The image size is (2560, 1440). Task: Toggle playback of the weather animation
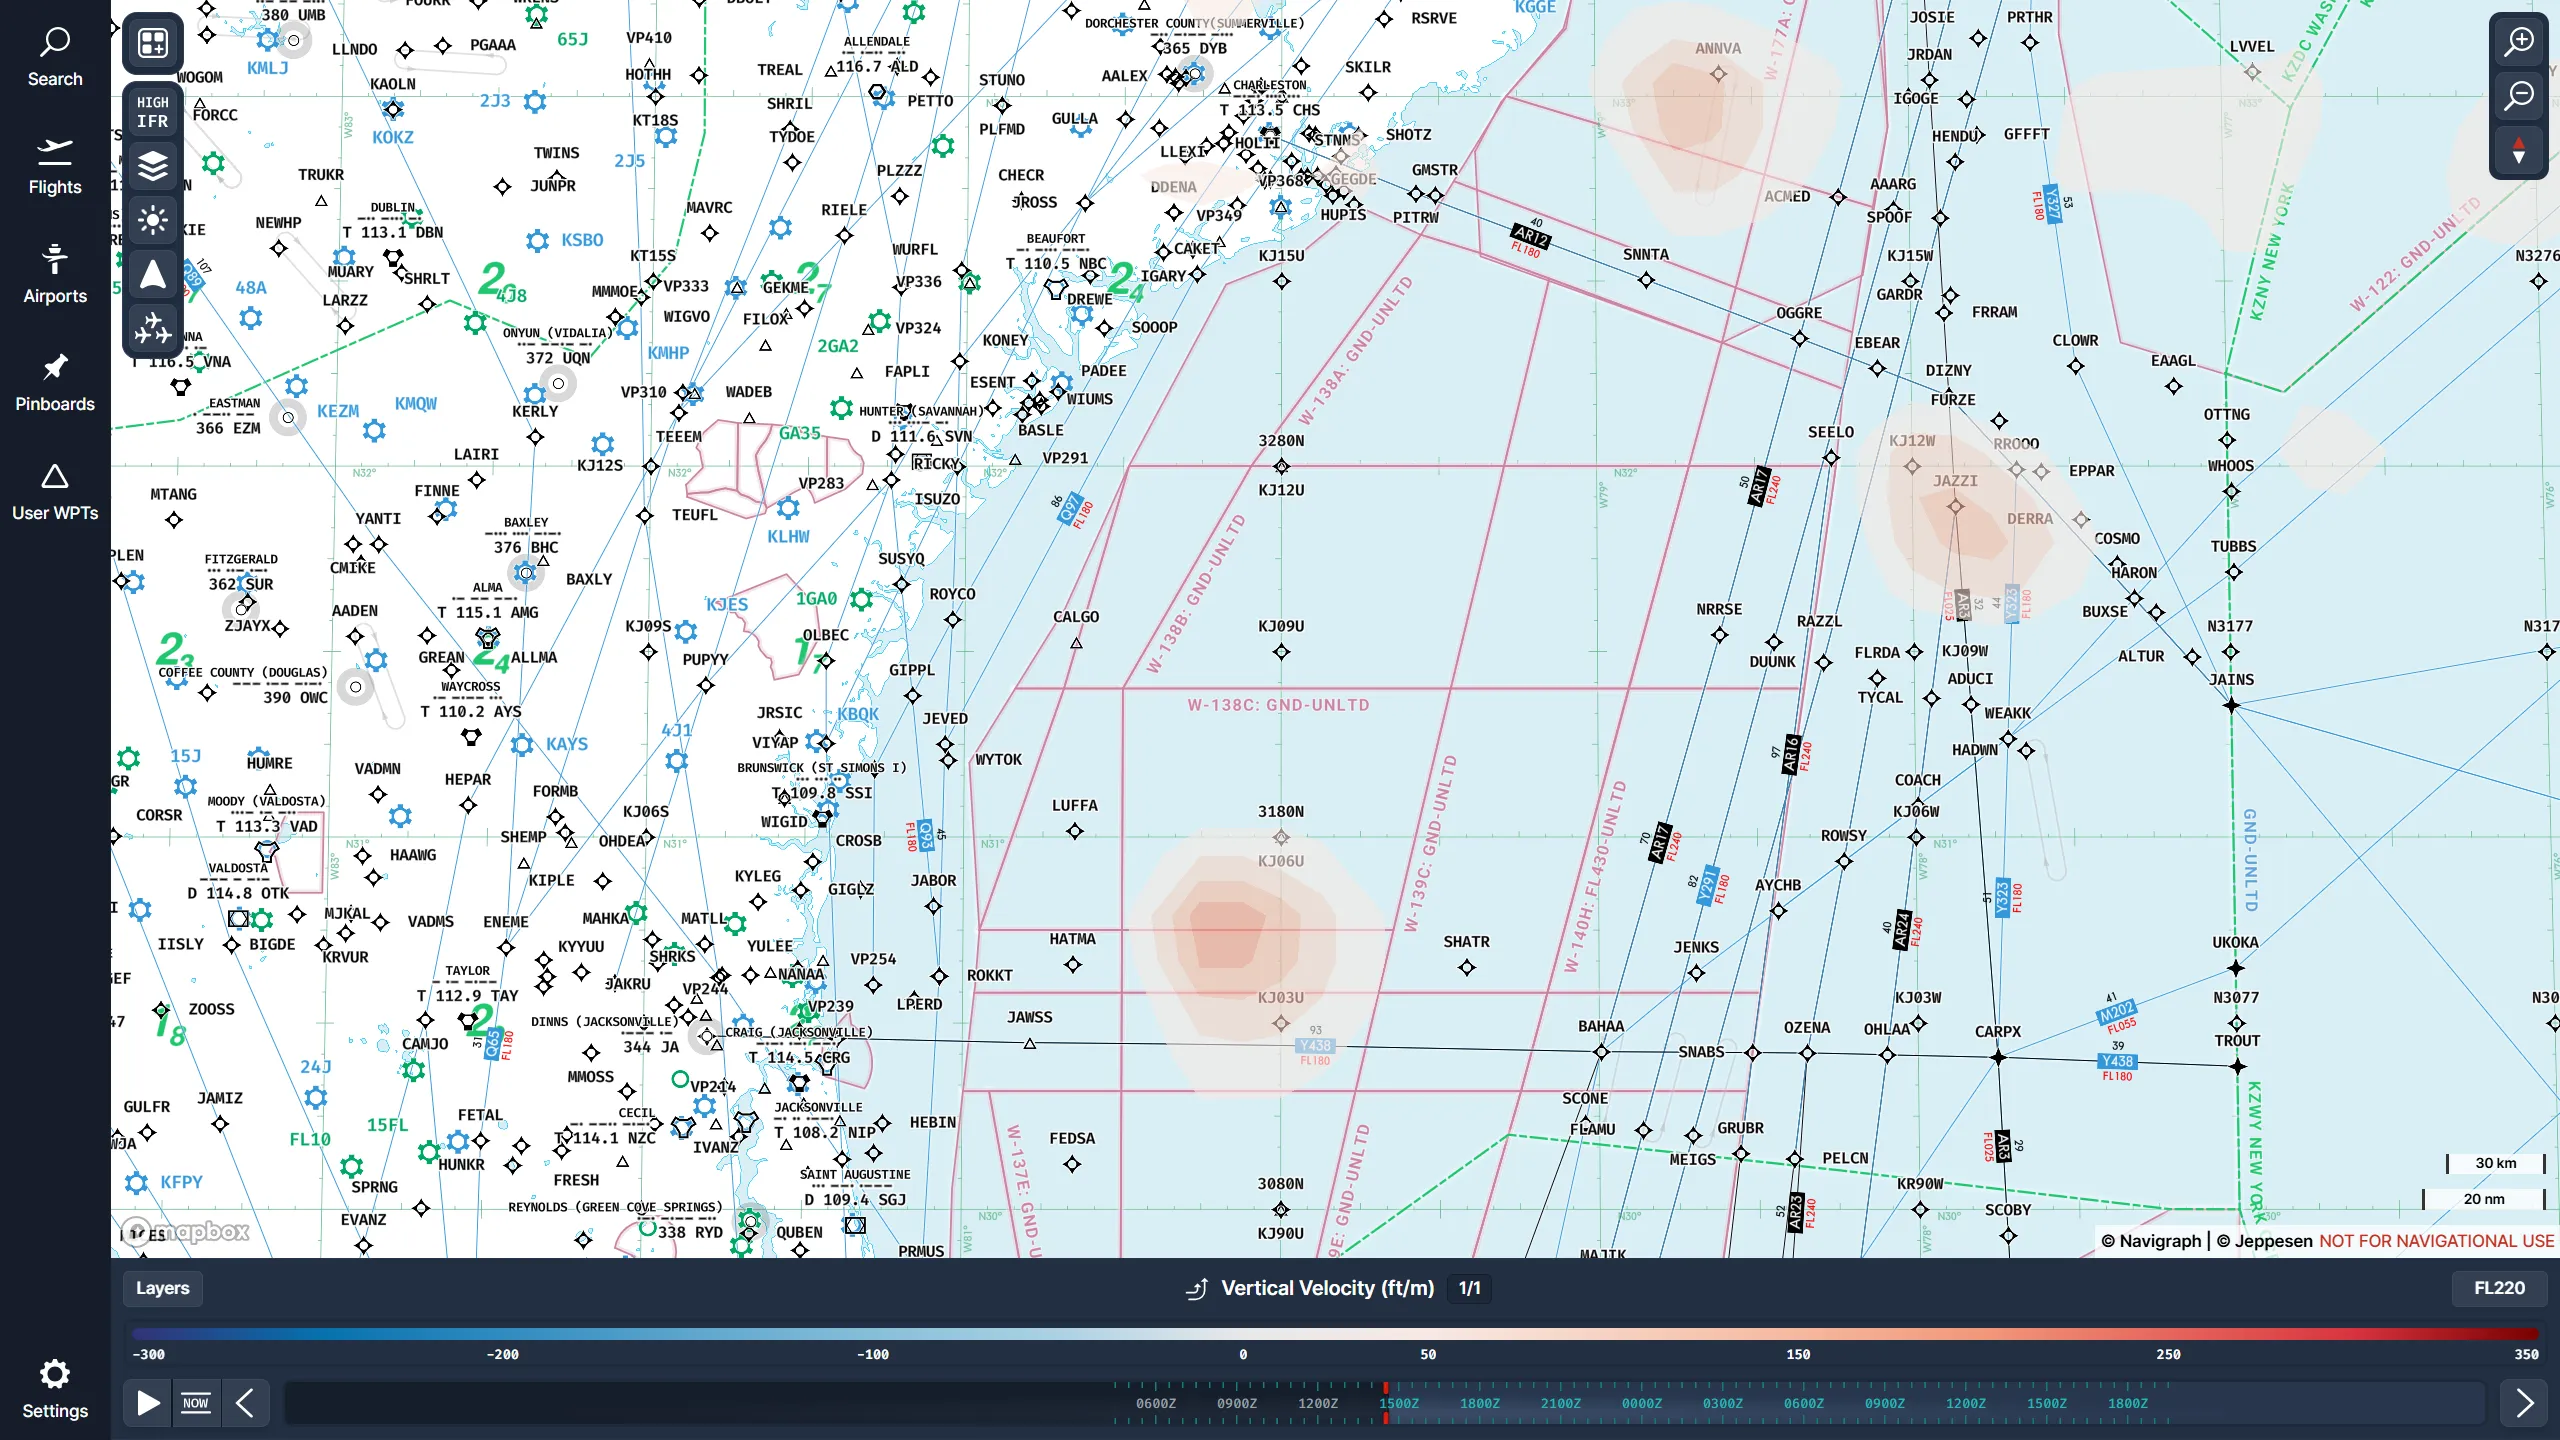[x=146, y=1402]
